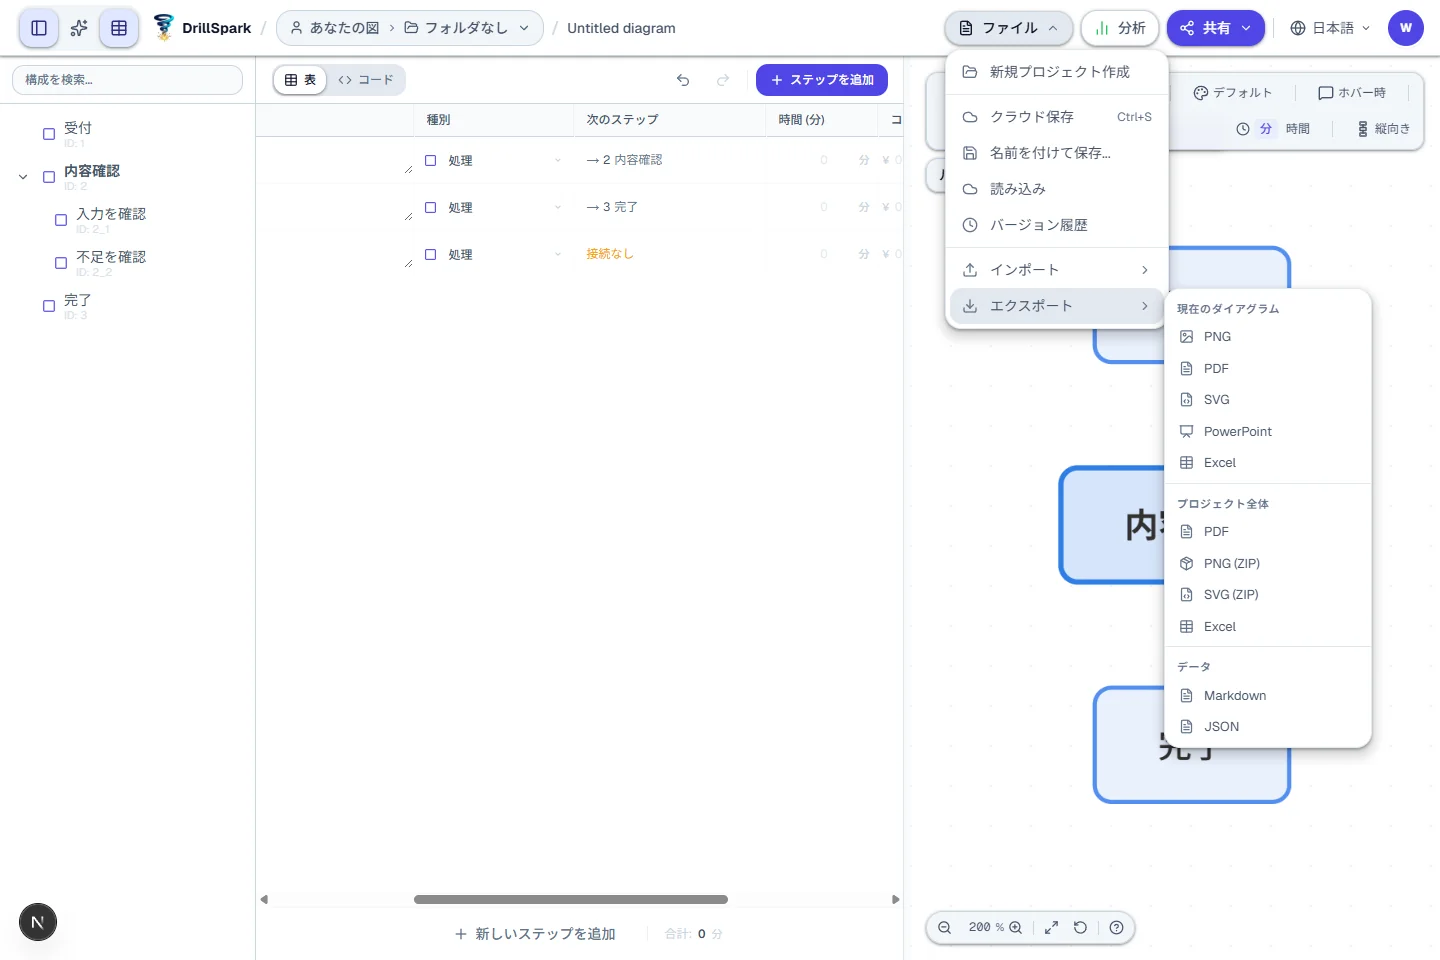Click the redo arrow icon
This screenshot has width=1440, height=960.
(x=723, y=80)
